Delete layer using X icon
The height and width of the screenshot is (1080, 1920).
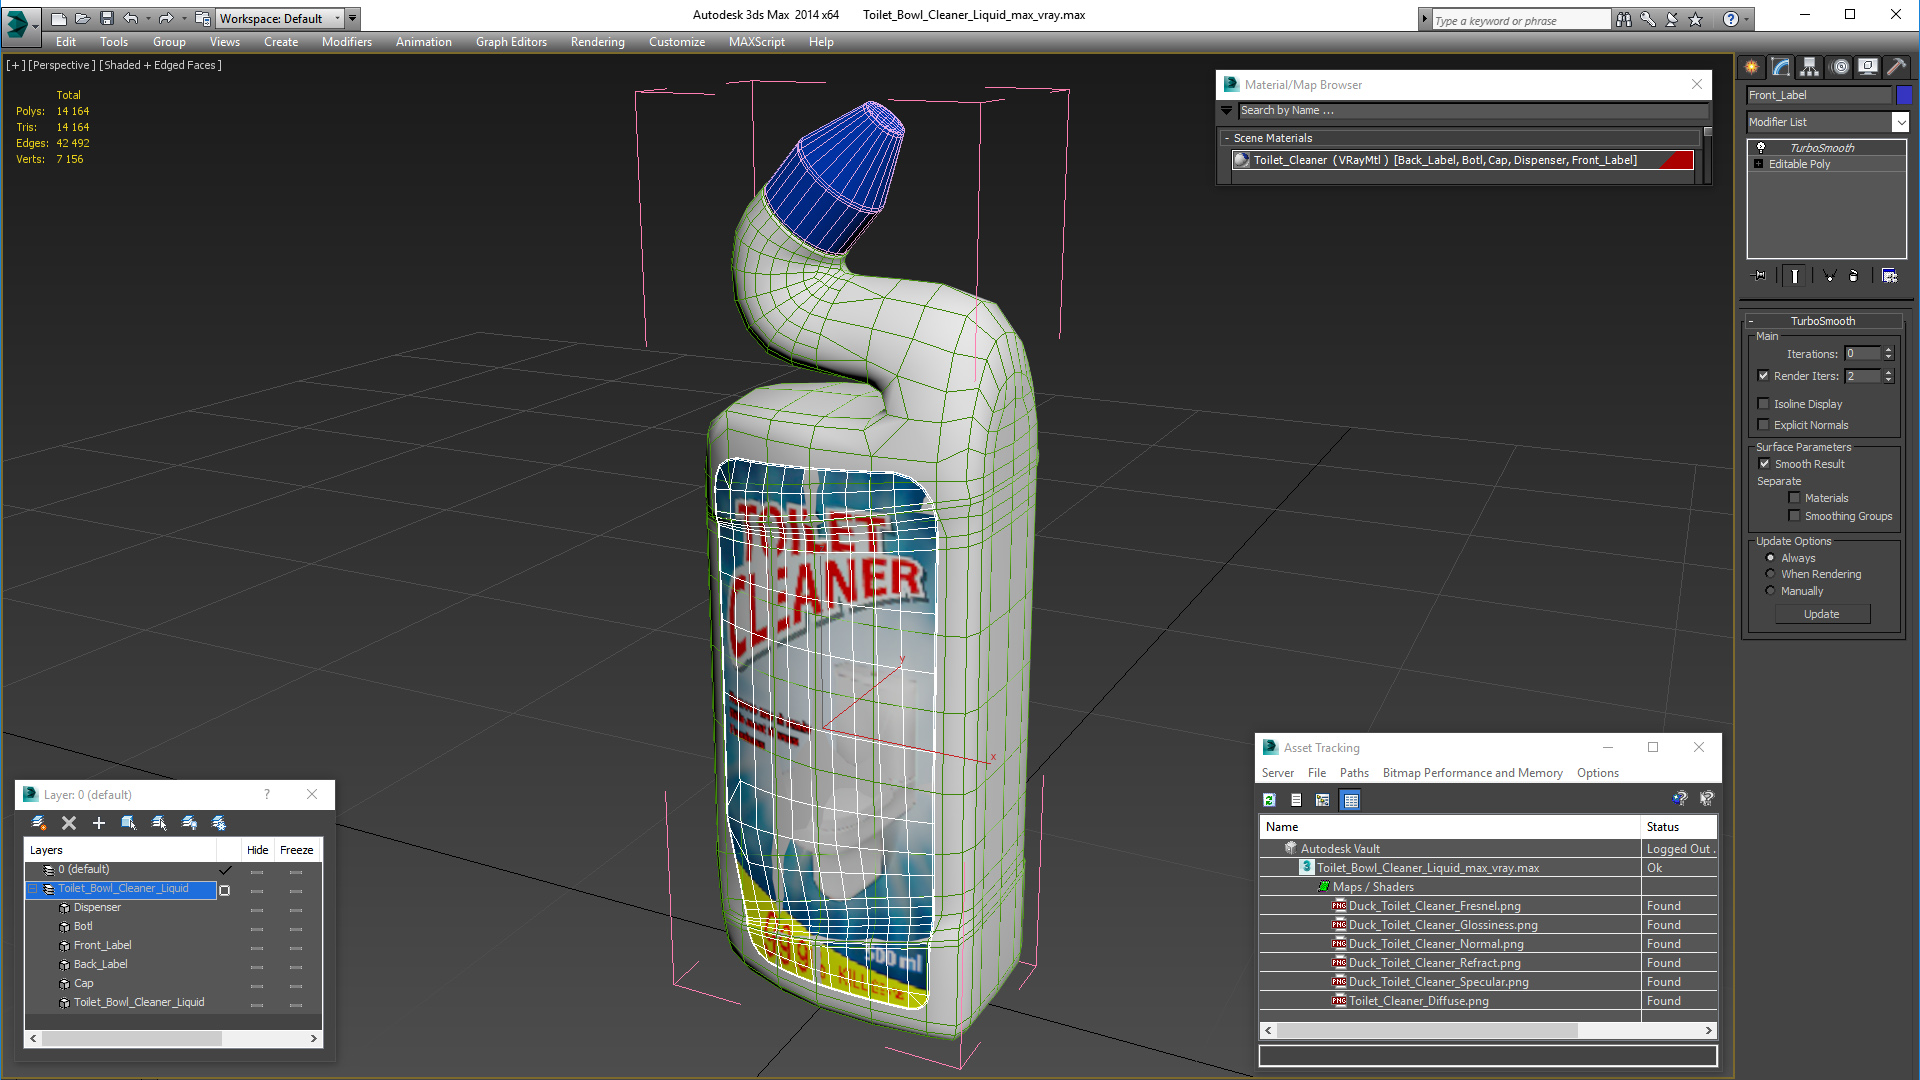click(69, 823)
